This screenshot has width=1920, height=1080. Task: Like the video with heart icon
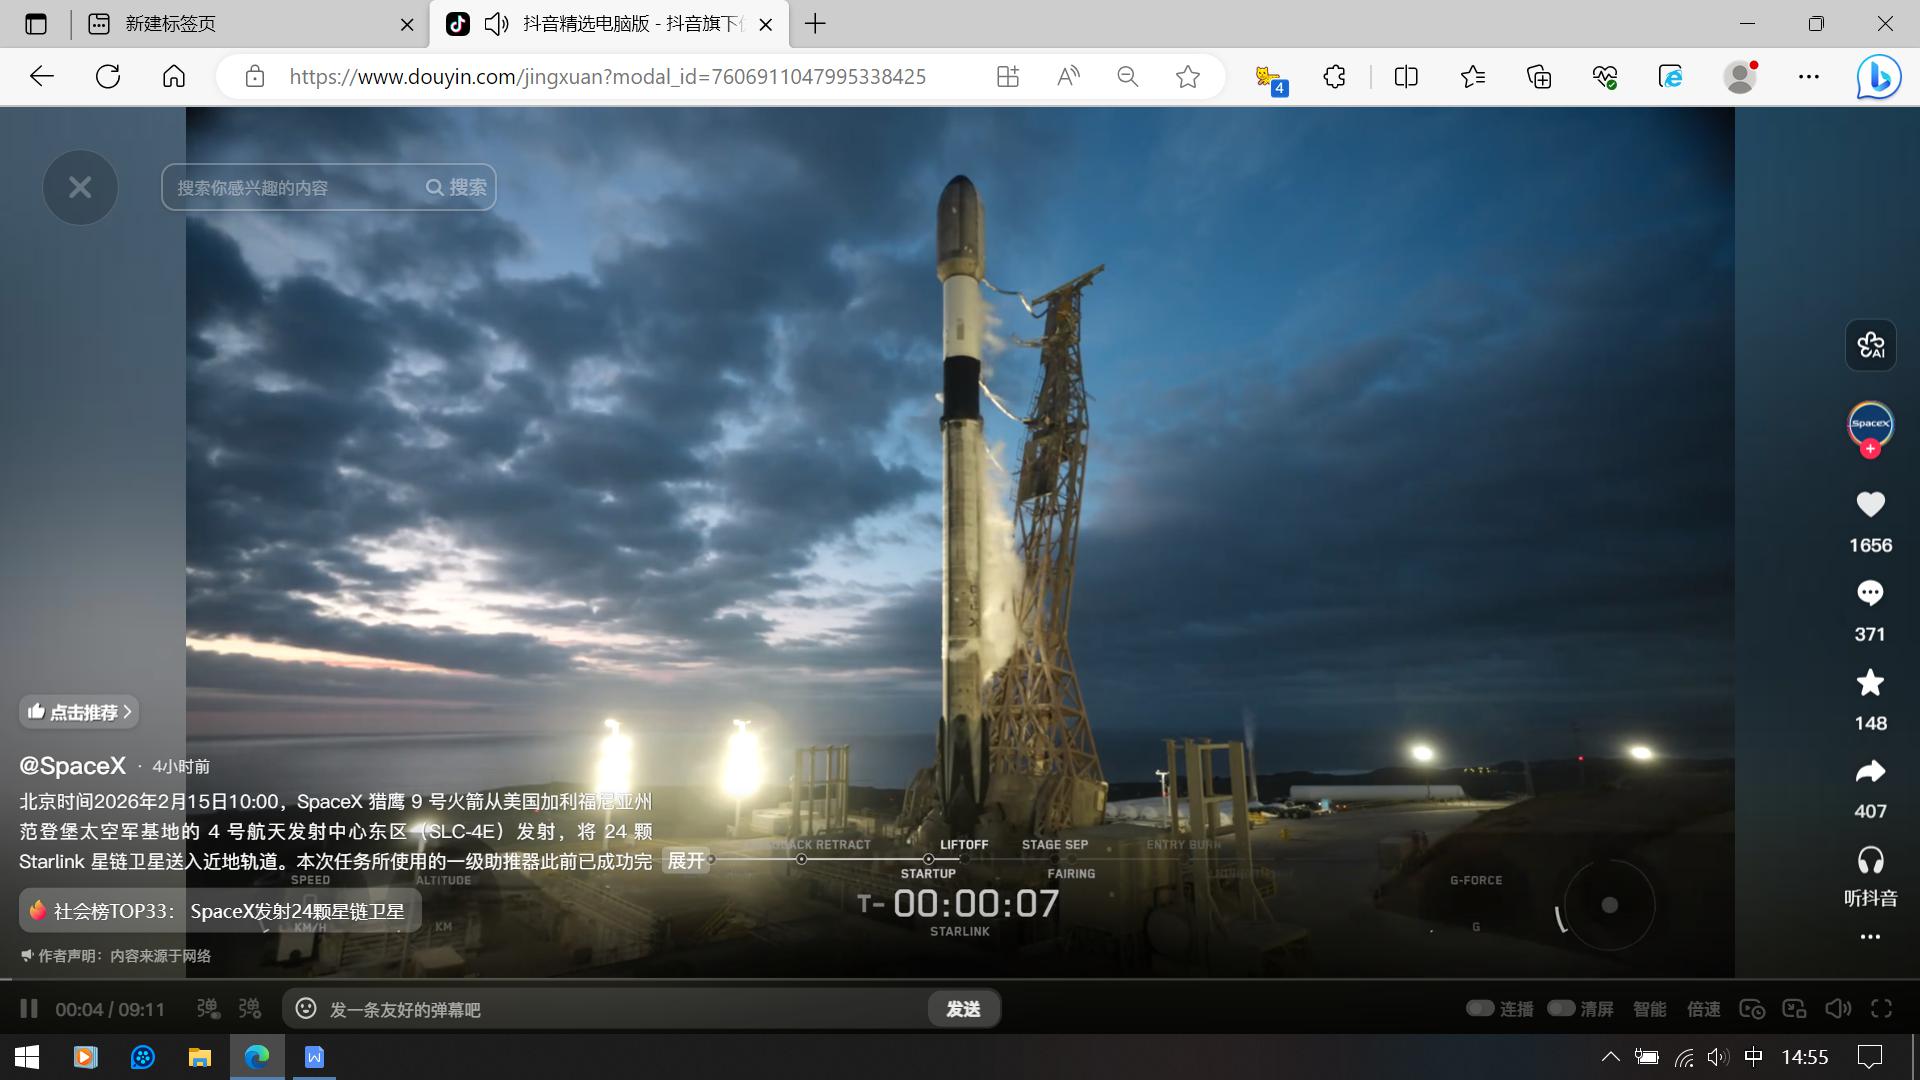coord(1869,505)
